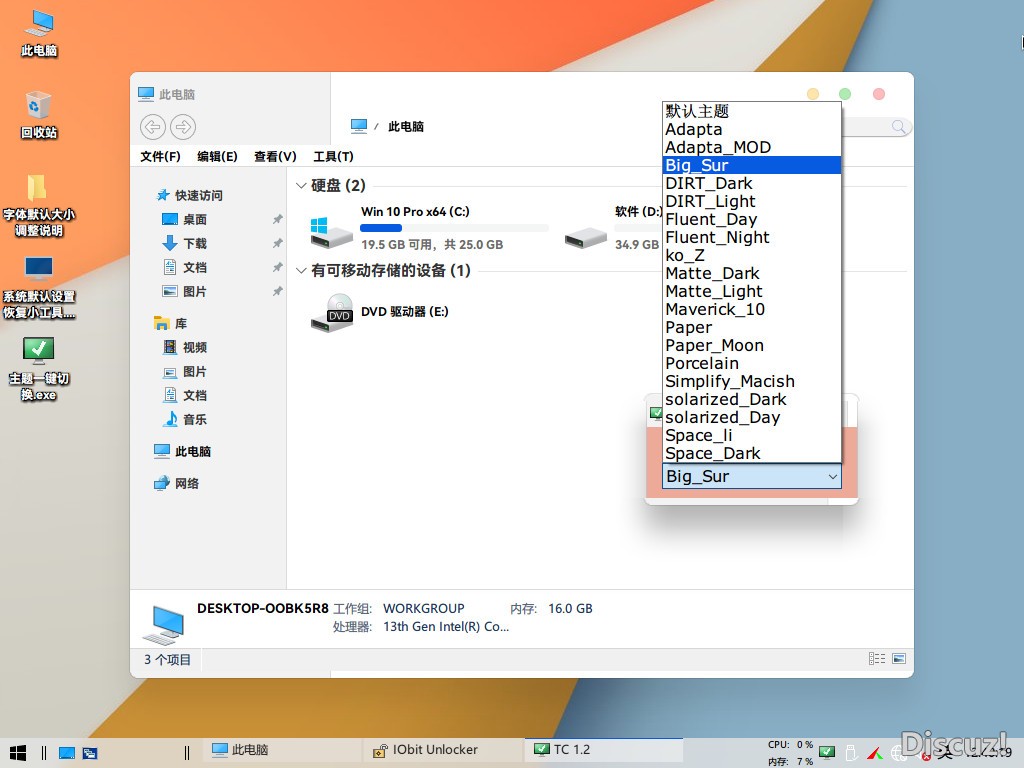This screenshot has height=768, width=1024.
Task: Click the Forward navigation arrow
Action: pos(183,127)
